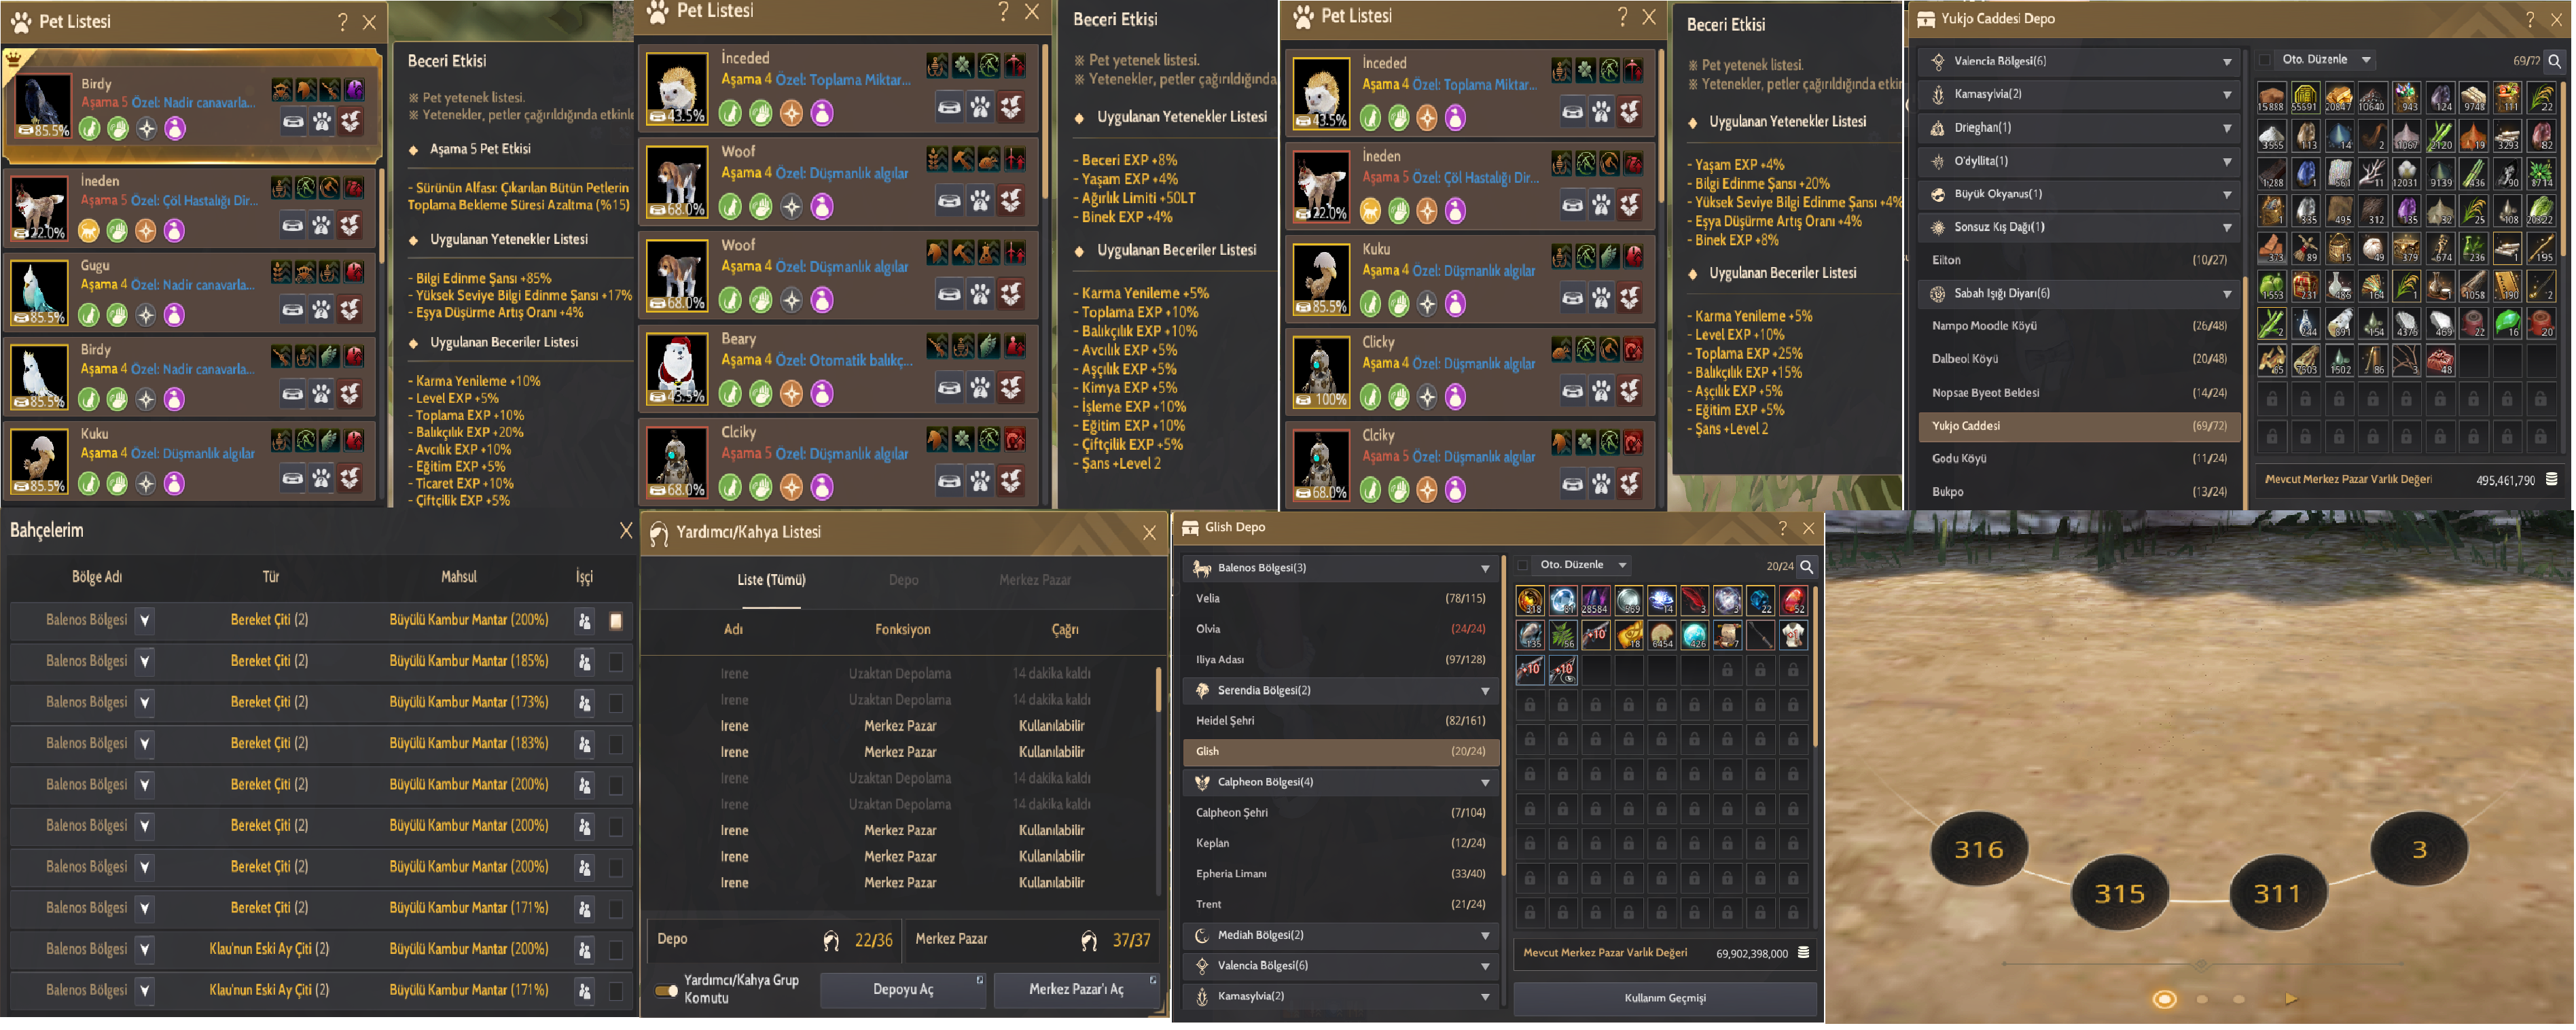
Task: Click the paw icon on Birdy's top row
Action: point(322,122)
